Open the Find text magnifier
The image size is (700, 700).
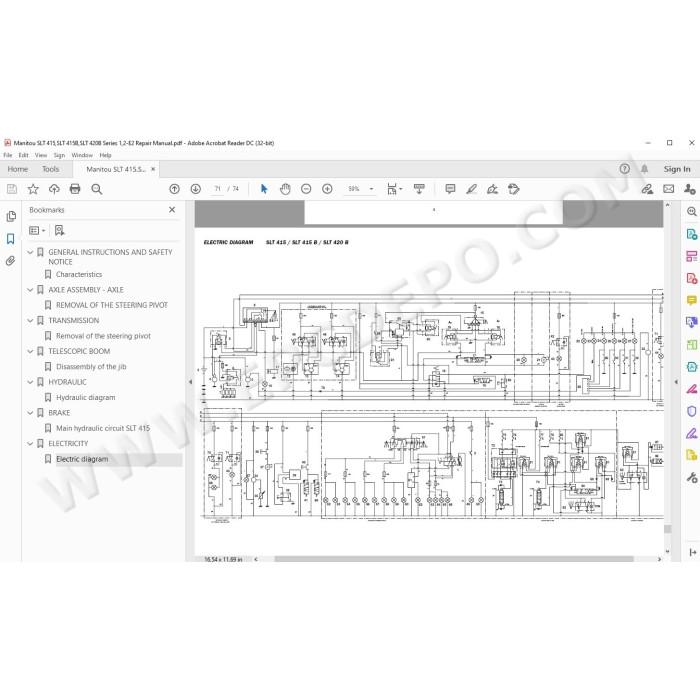coord(96,189)
